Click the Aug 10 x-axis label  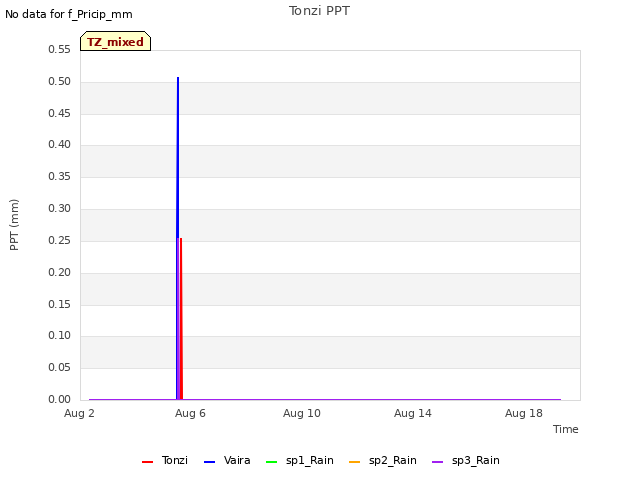[x=302, y=413]
